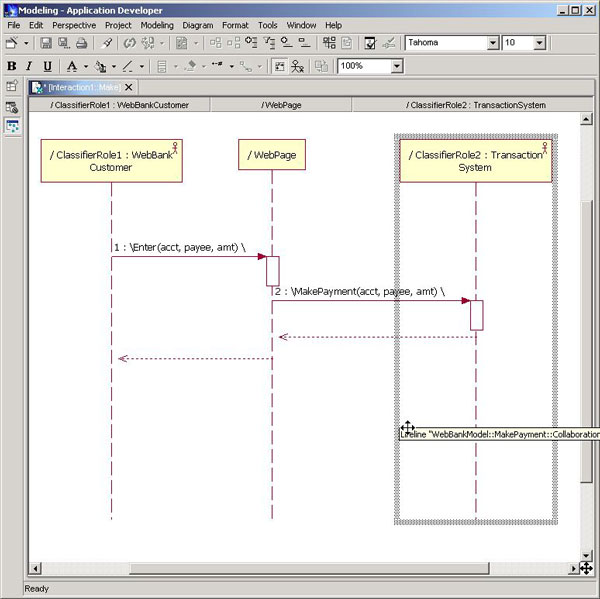Select the / WebPage lifeline box

(272, 155)
